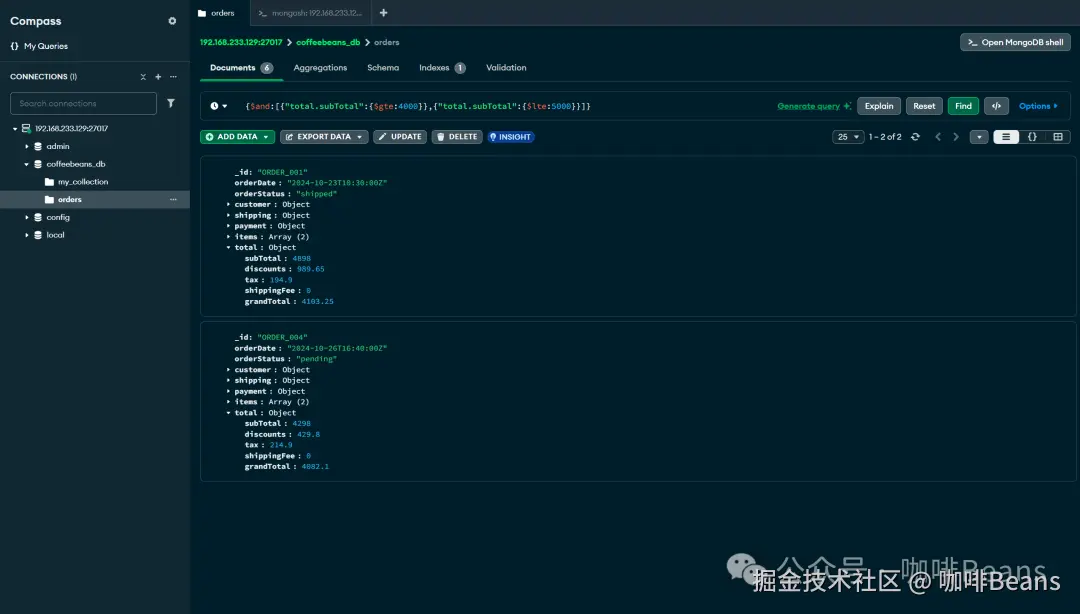Open Schema tab

[x=383, y=68]
